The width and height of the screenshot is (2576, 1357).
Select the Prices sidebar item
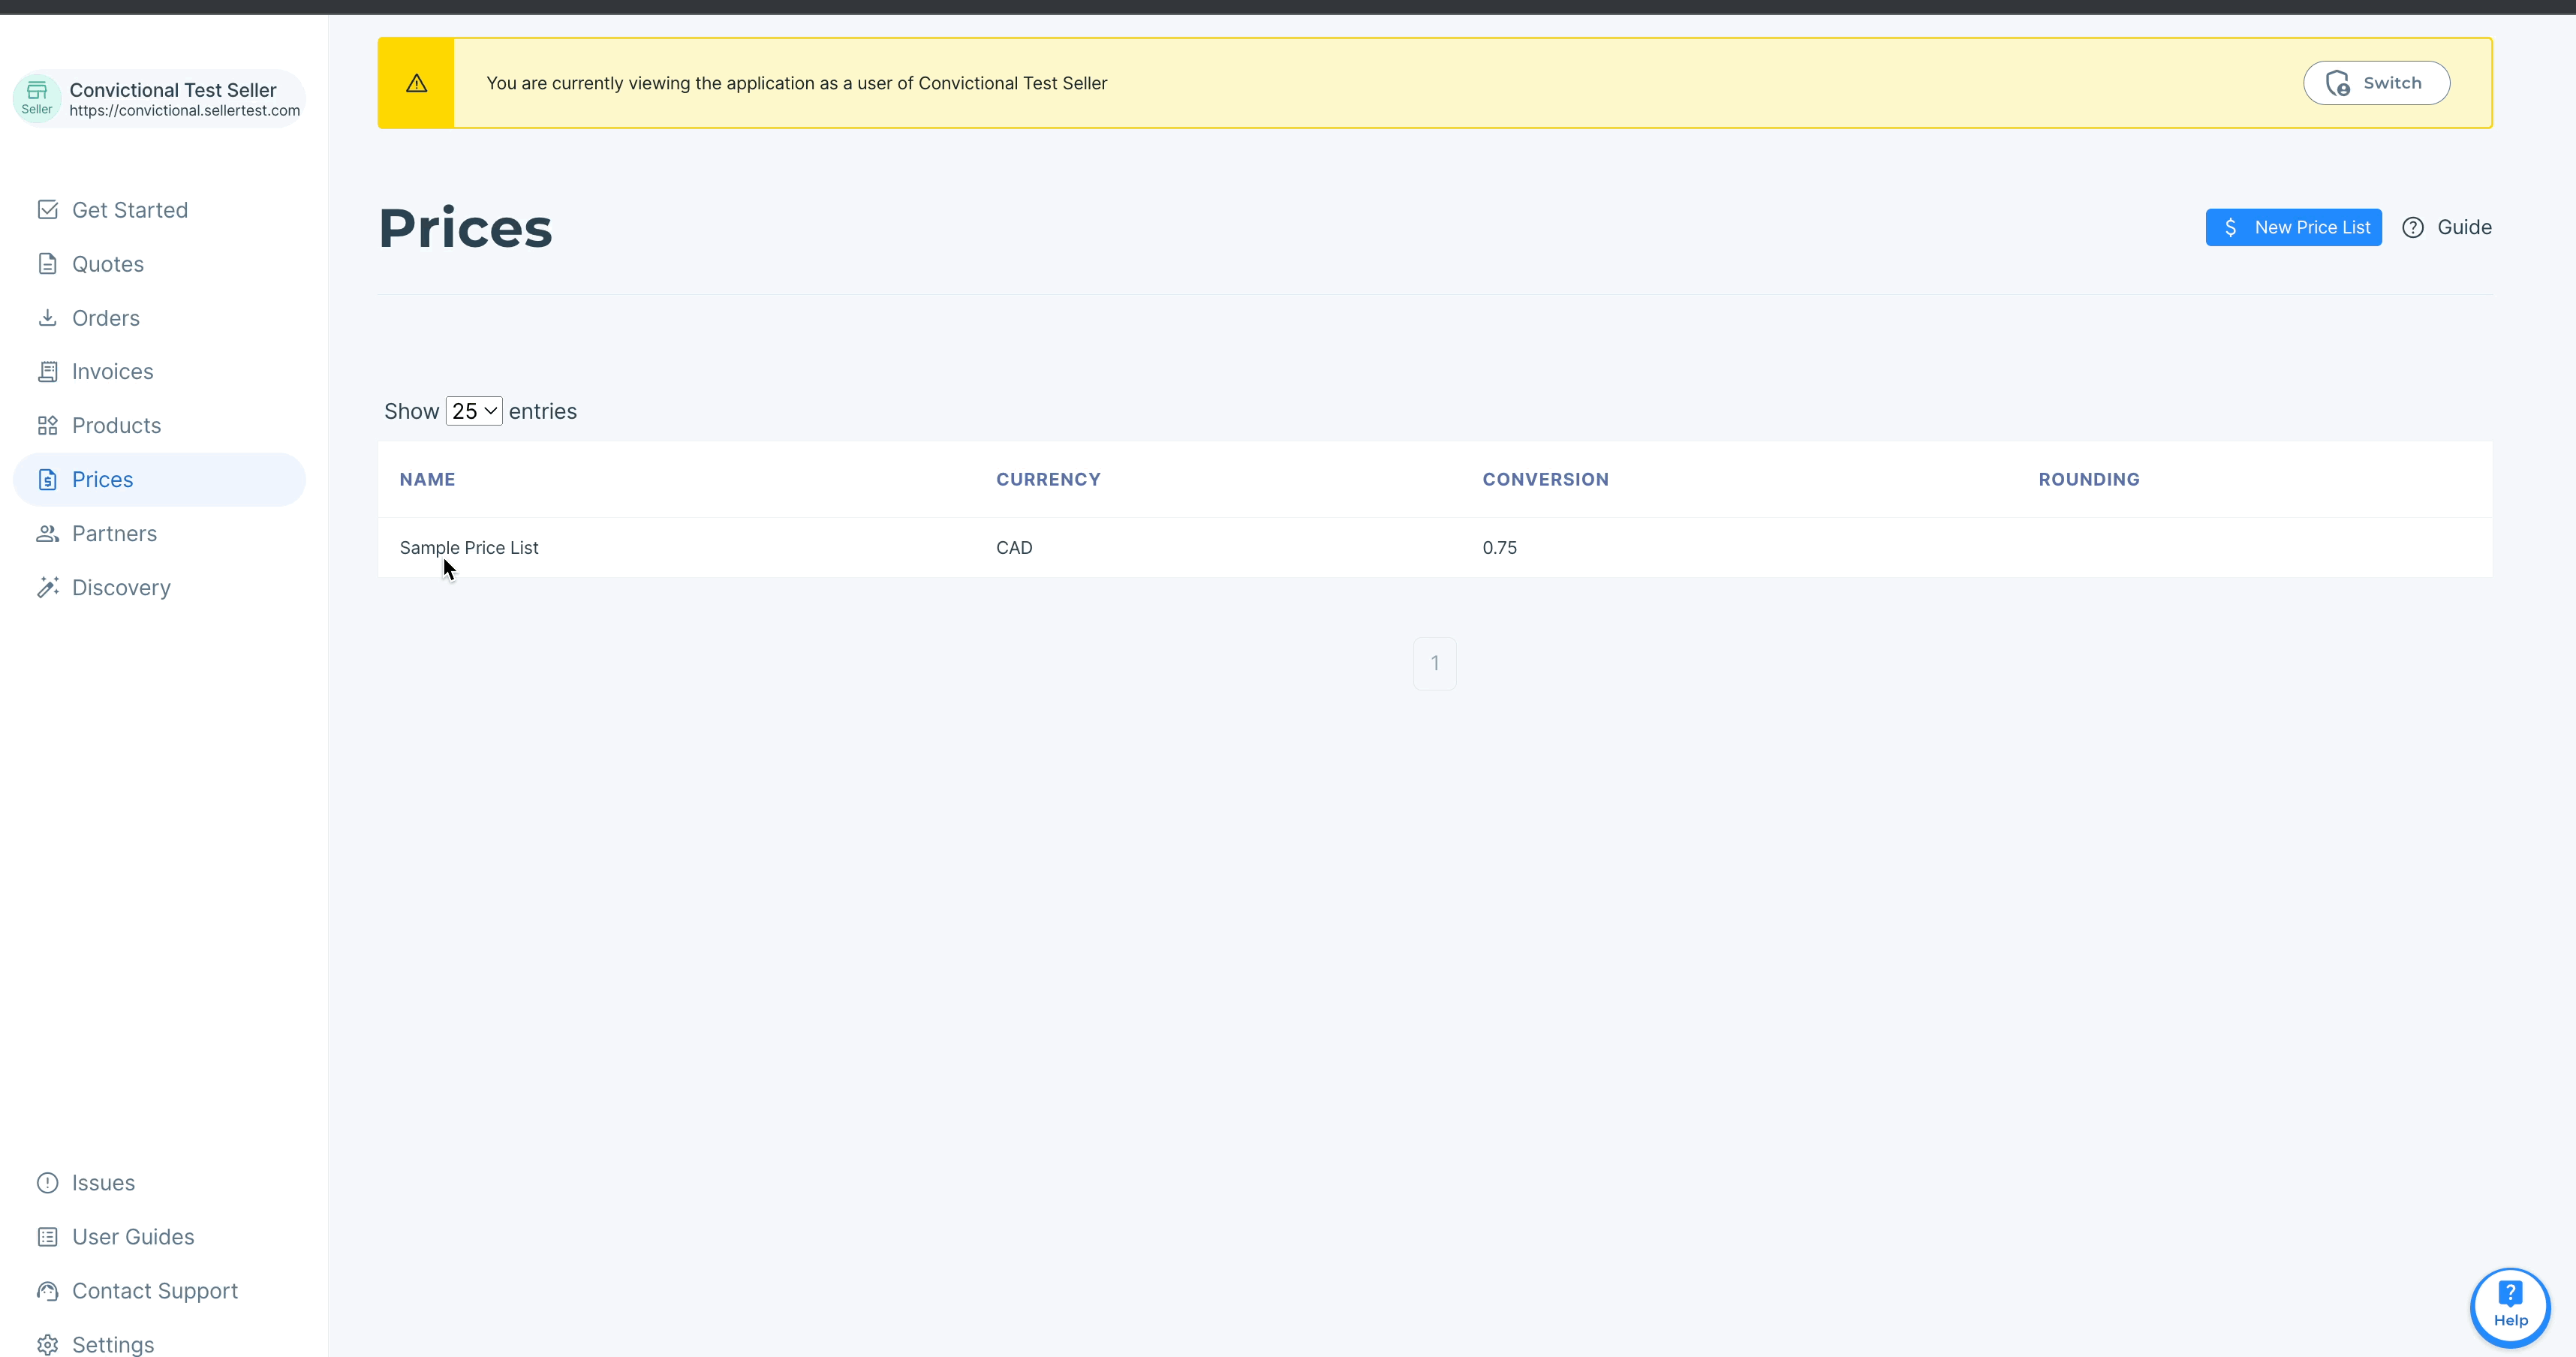coord(159,480)
